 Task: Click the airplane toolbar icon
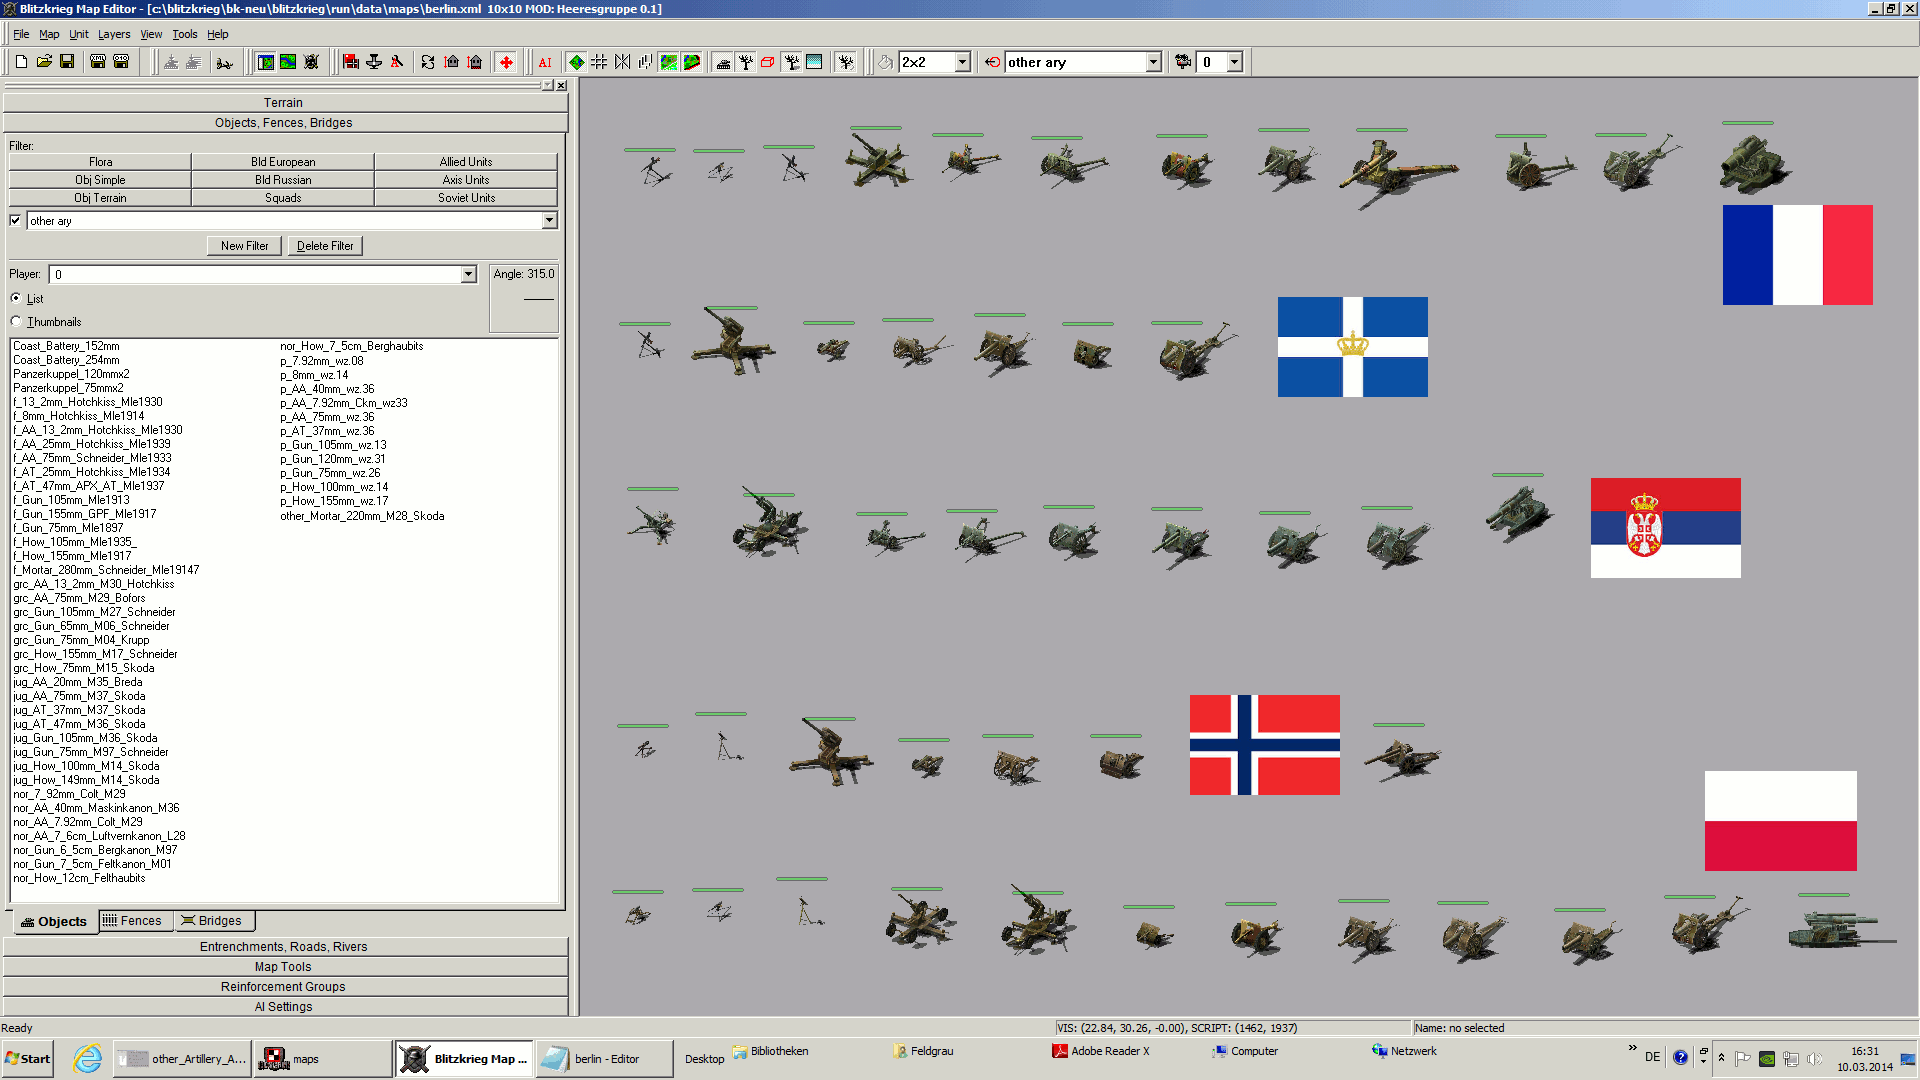point(374,62)
